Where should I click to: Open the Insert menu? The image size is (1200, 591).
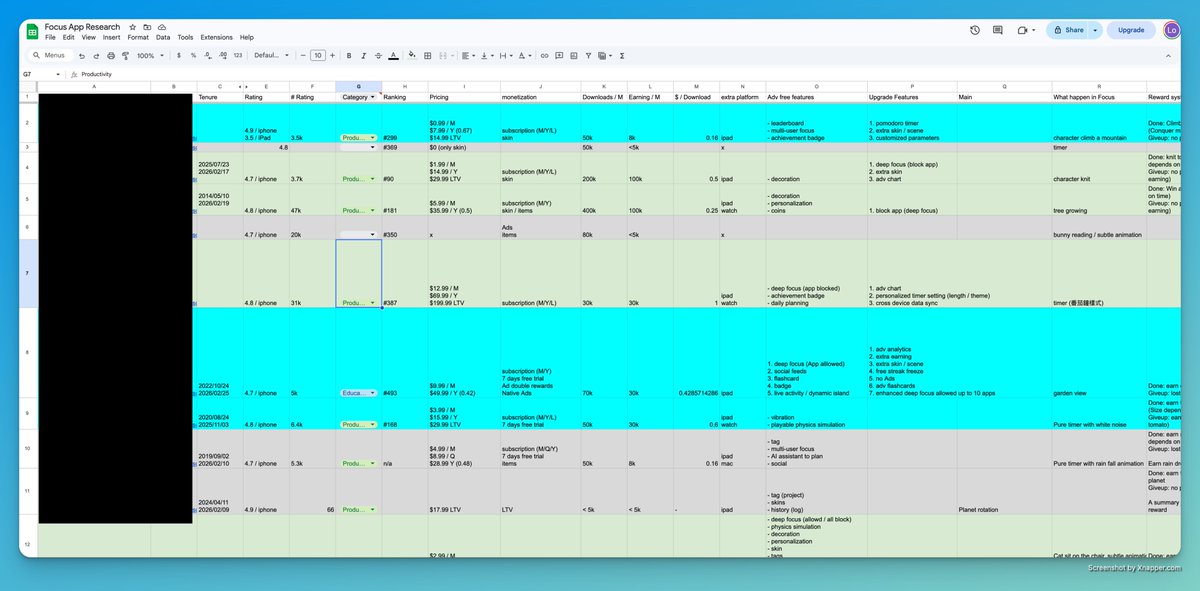[111, 37]
